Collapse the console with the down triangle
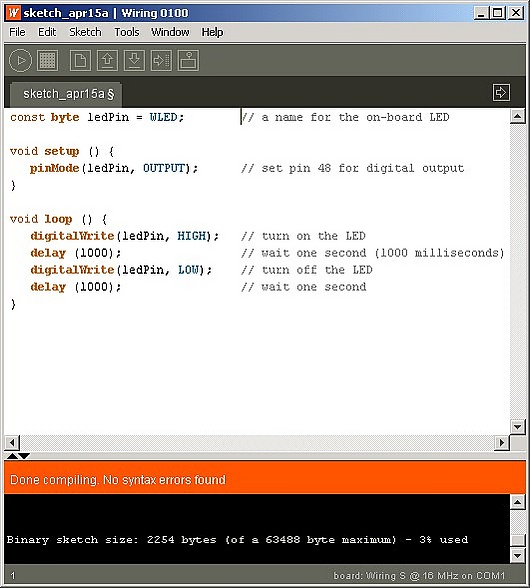Image resolution: width=530 pixels, height=588 pixels. (24, 456)
